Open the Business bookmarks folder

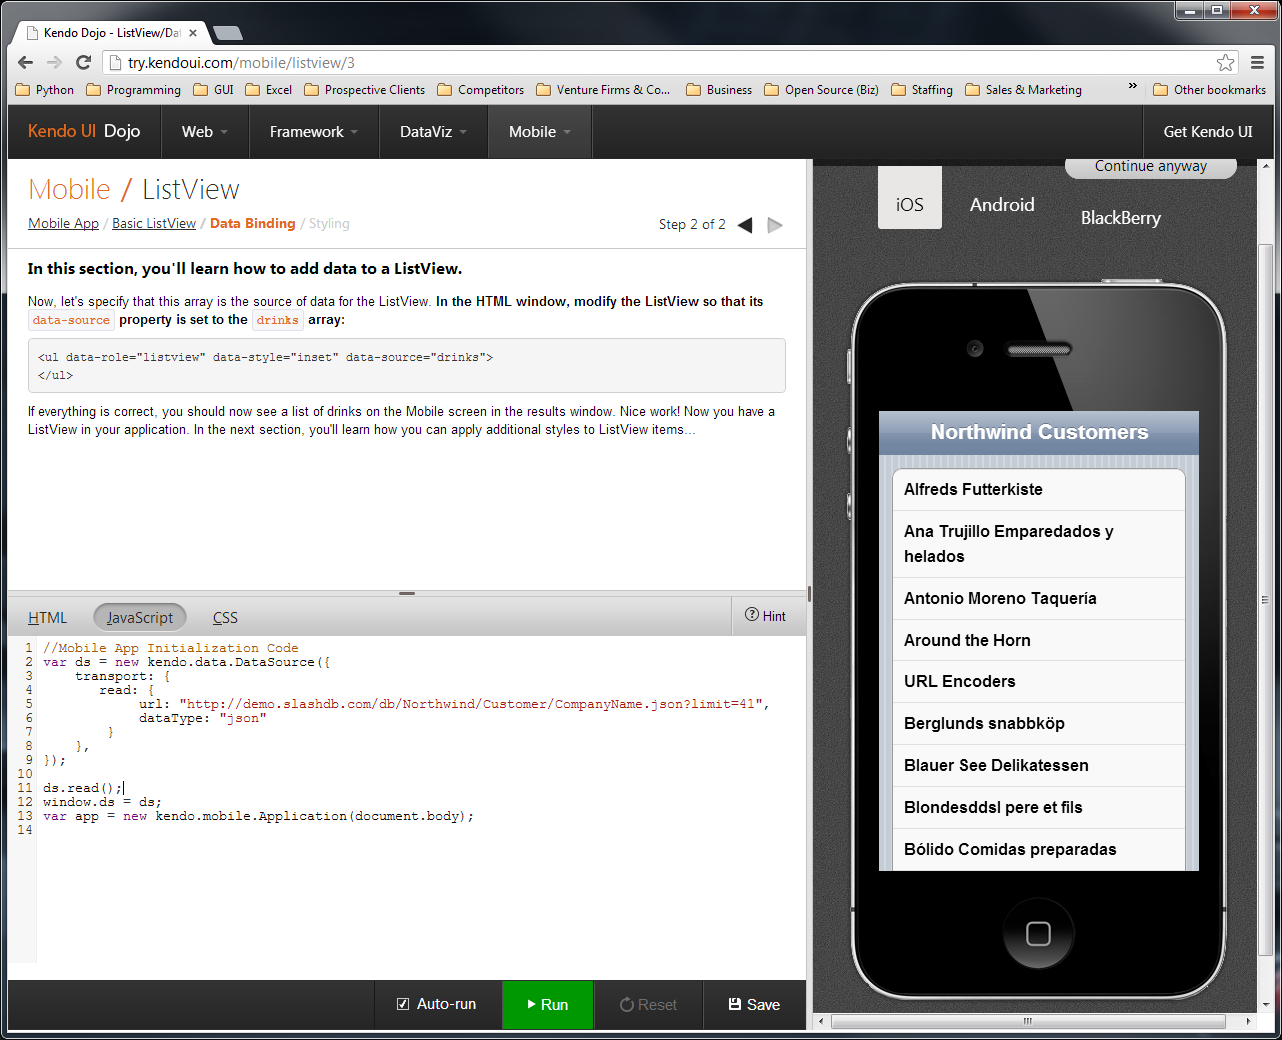[x=719, y=90]
